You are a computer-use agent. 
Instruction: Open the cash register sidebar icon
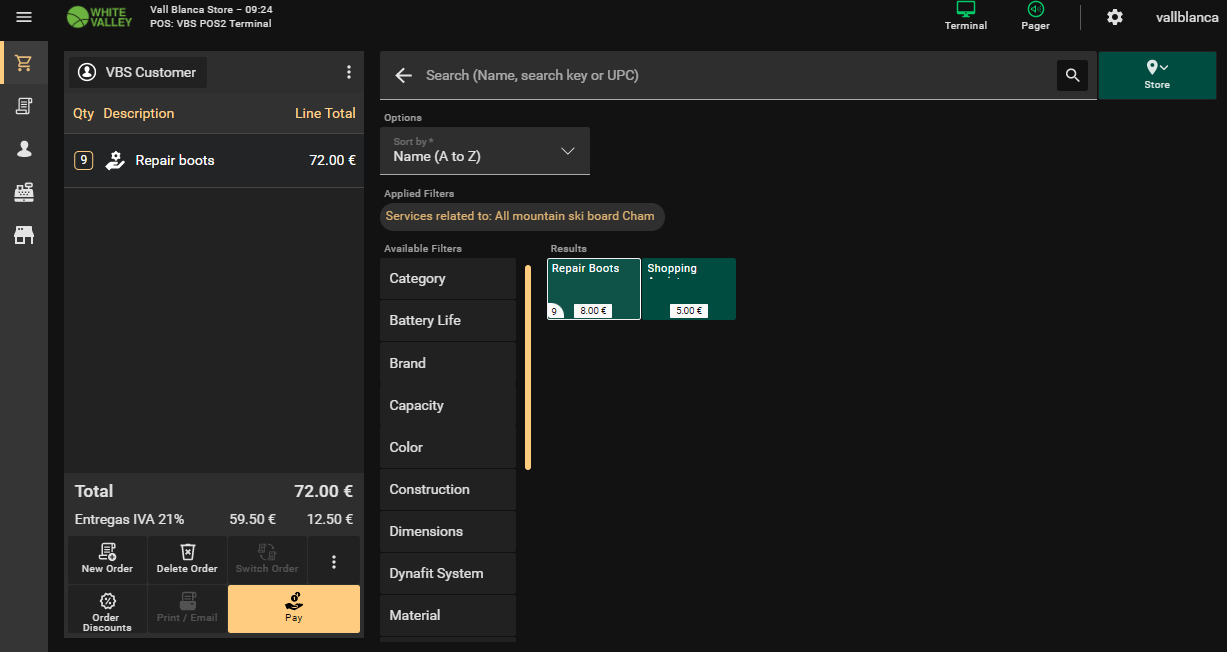[x=24, y=192]
